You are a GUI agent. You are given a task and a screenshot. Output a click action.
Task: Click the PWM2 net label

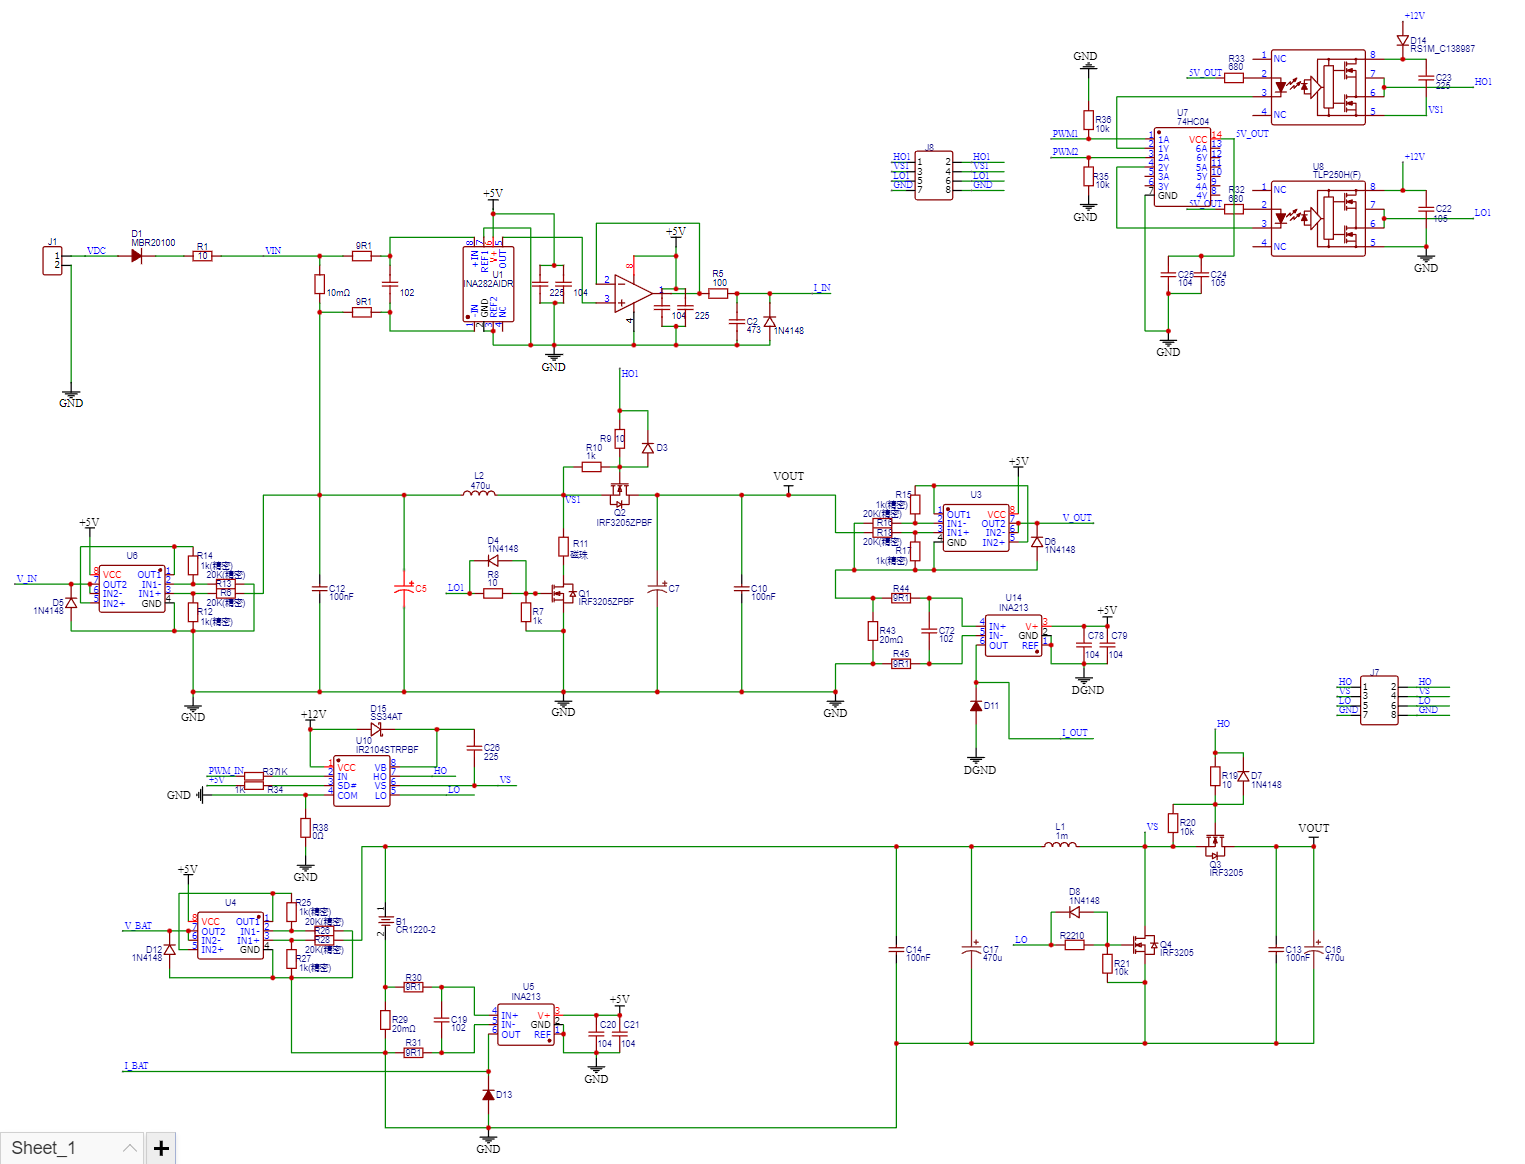(x=1065, y=152)
